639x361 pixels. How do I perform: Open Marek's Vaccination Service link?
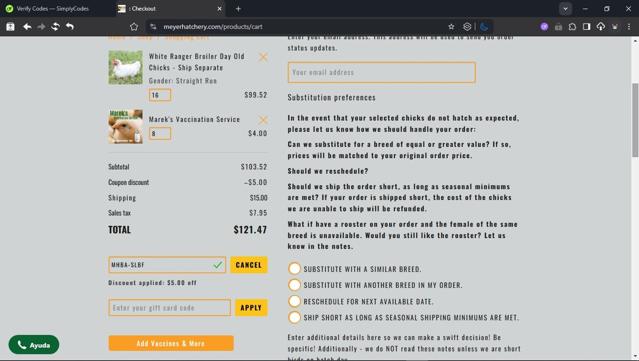point(194,119)
